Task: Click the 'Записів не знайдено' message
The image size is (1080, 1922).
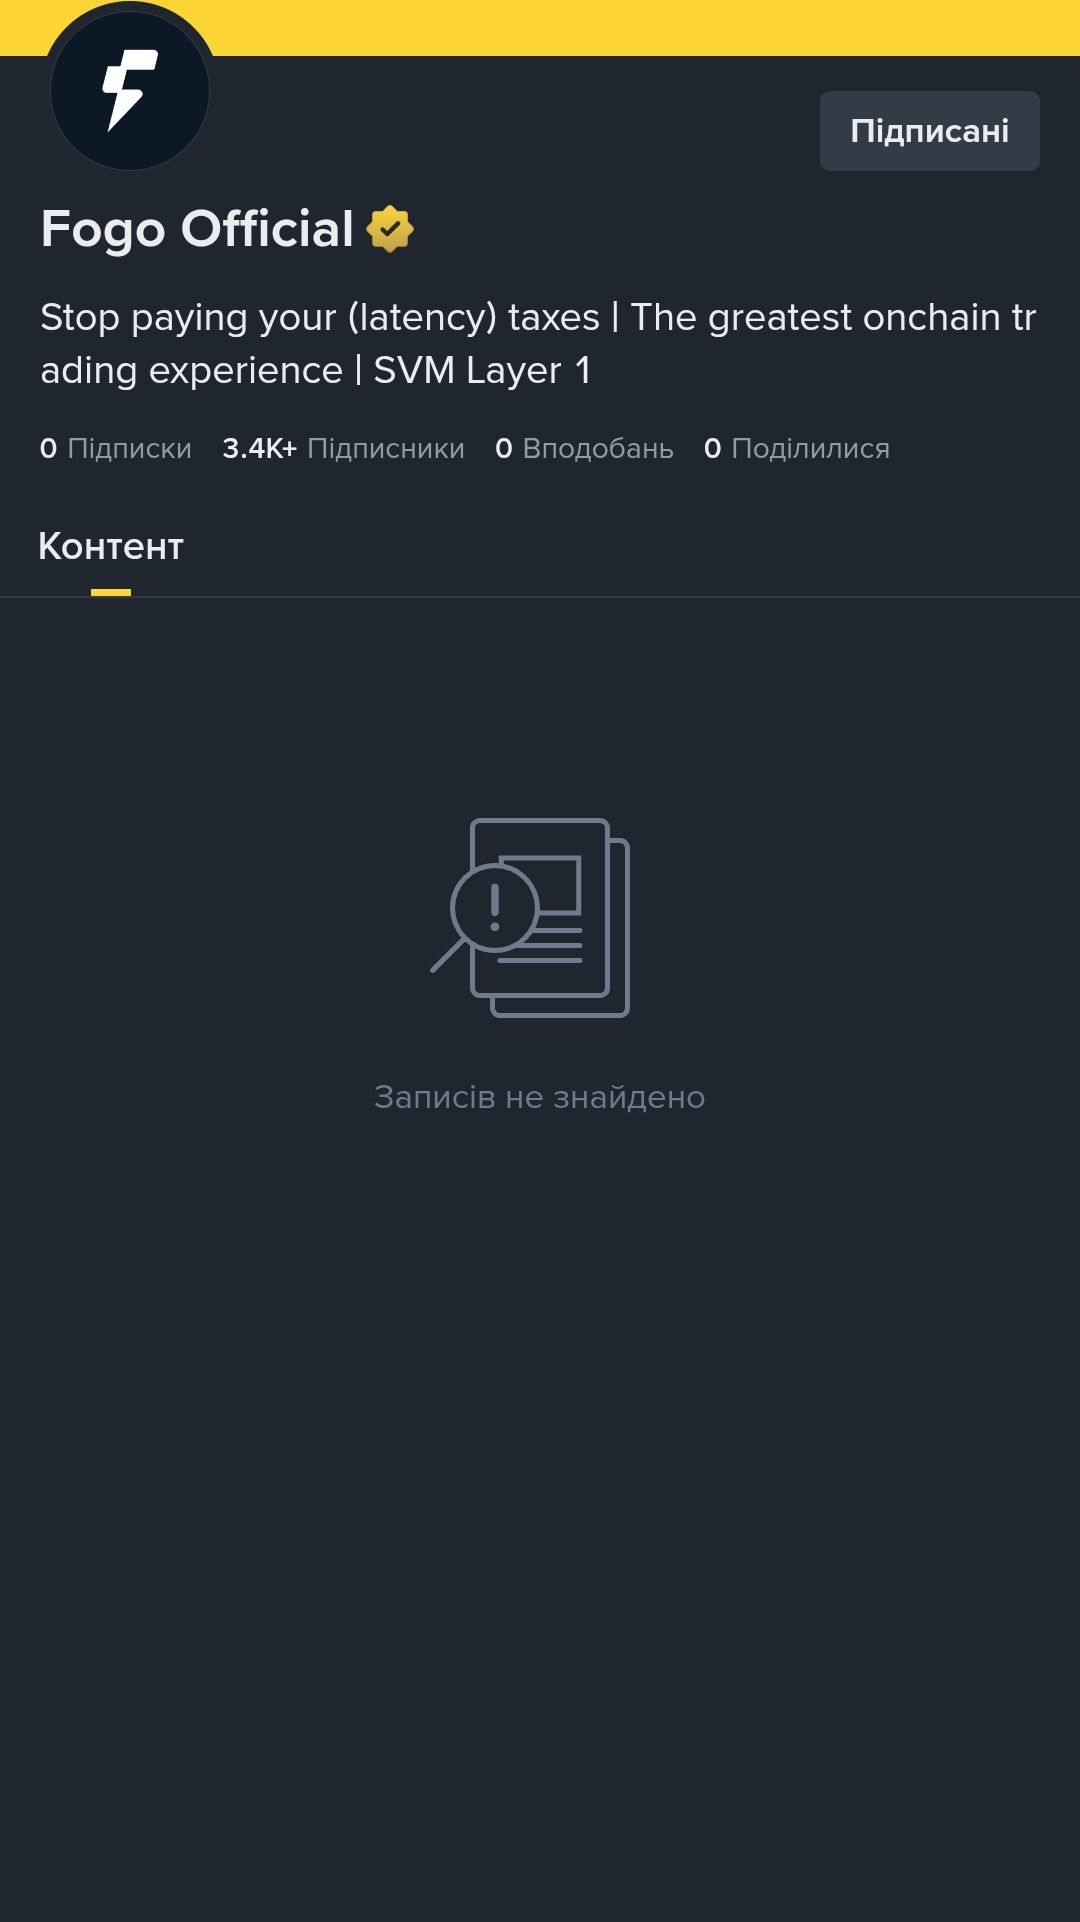Action: (540, 1097)
